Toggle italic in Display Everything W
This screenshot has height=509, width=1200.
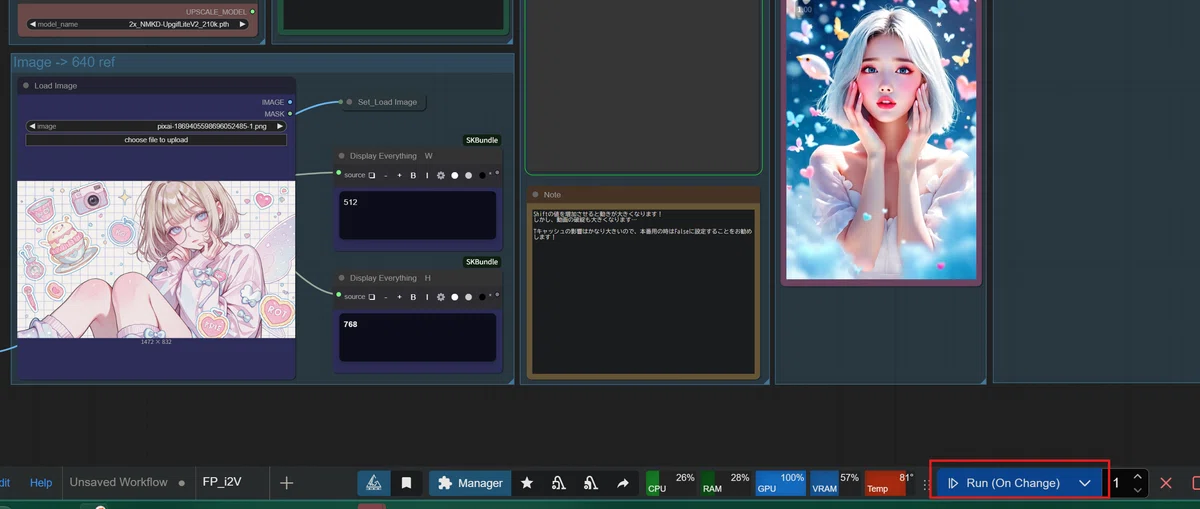(426, 175)
